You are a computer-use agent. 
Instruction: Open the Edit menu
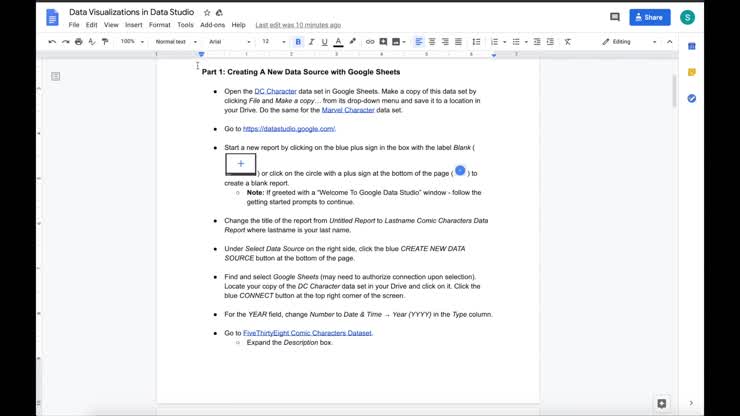[x=91, y=25]
